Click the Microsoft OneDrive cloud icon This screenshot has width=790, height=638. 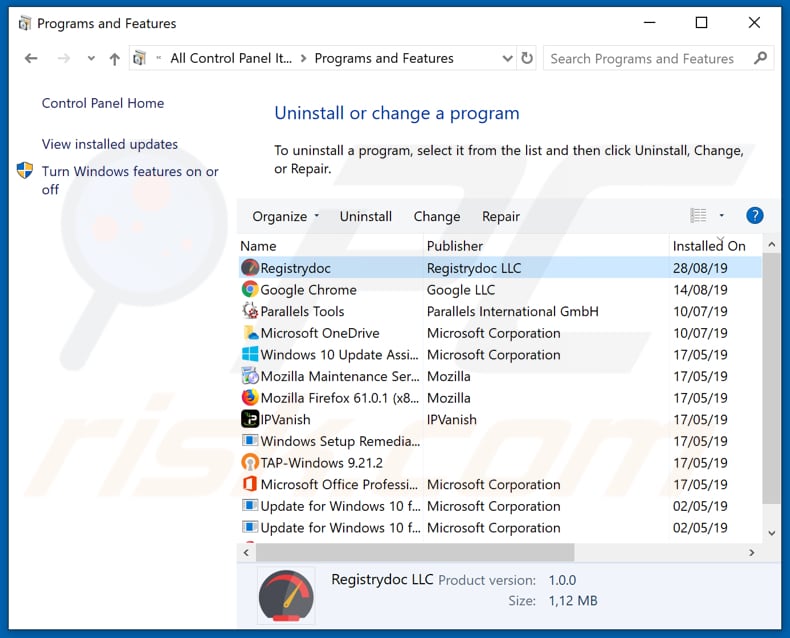[250, 333]
